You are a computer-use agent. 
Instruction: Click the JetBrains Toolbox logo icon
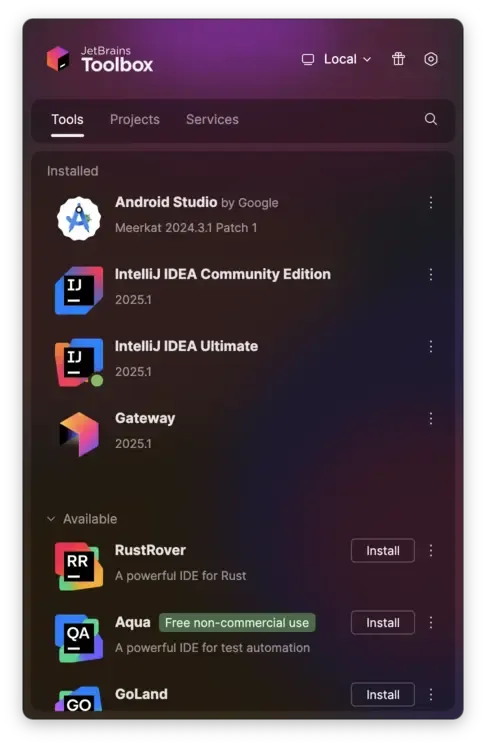[x=58, y=59]
